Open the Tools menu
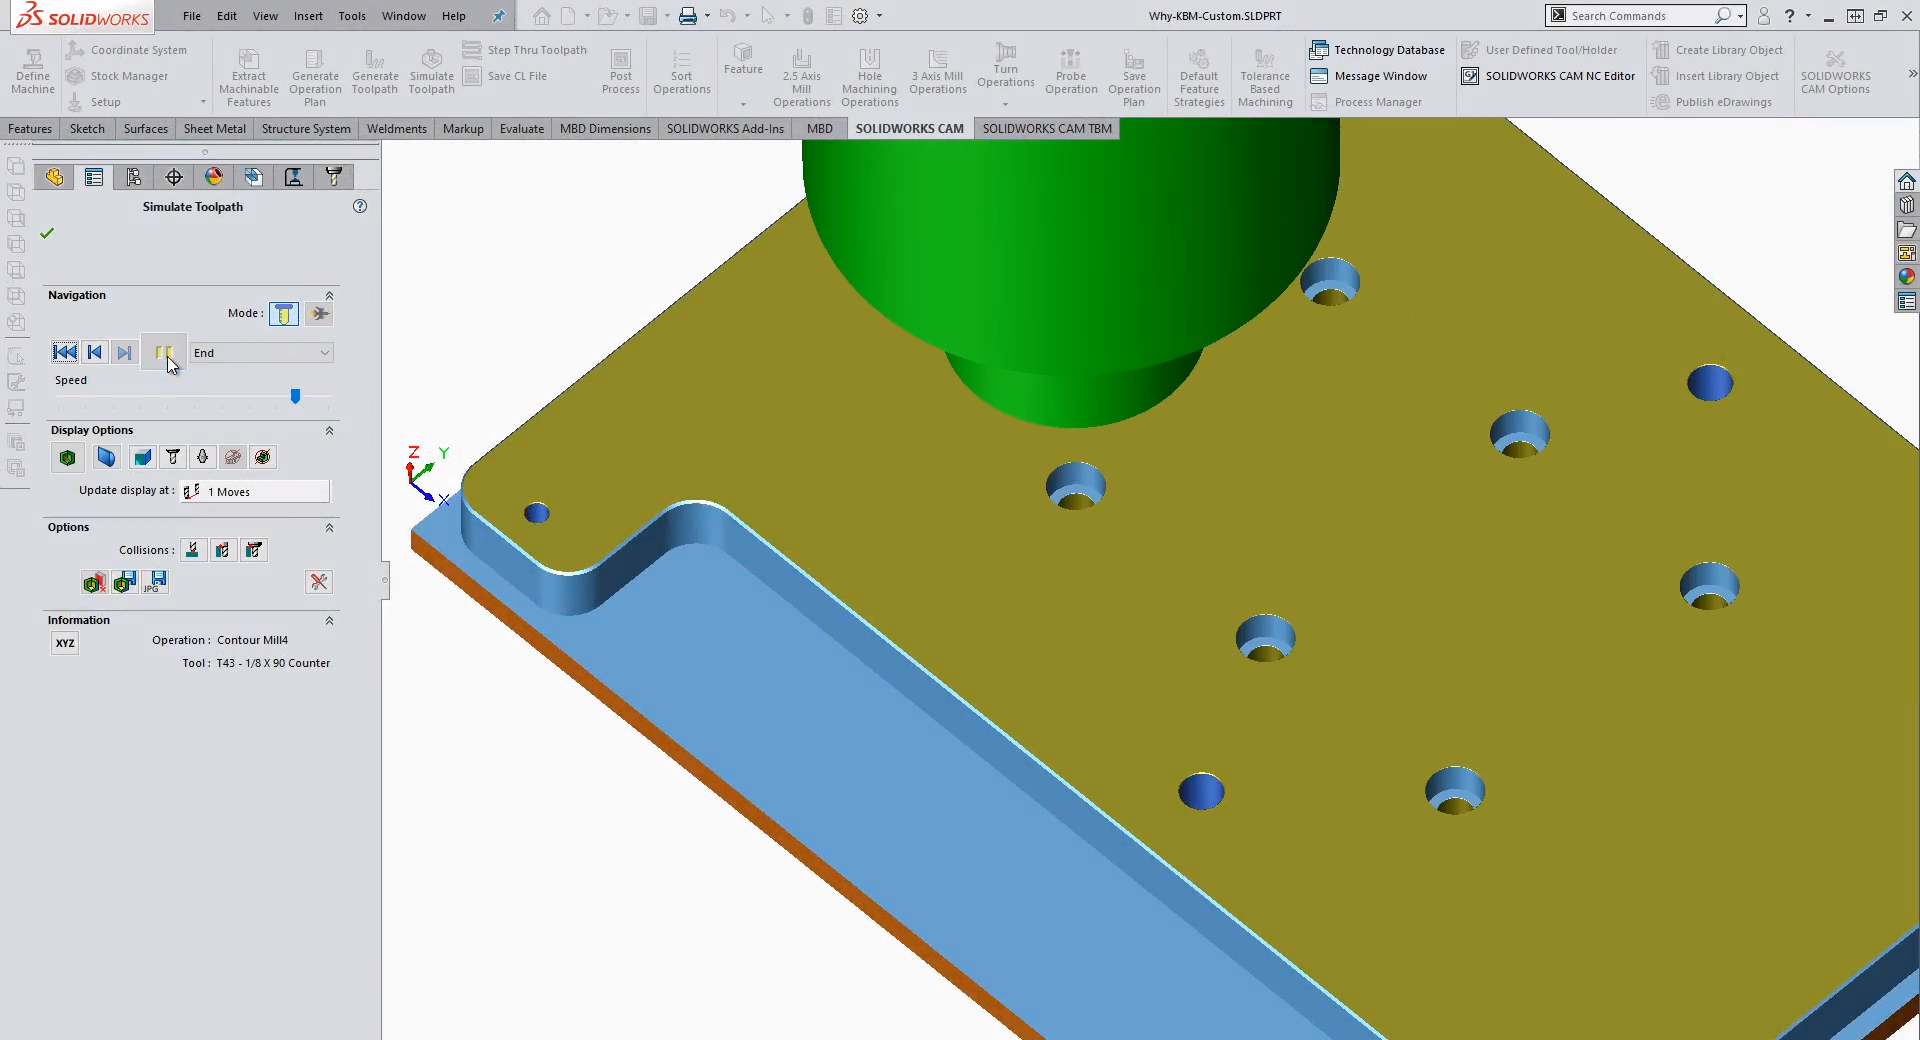Viewport: 1920px width, 1040px height. tap(352, 16)
